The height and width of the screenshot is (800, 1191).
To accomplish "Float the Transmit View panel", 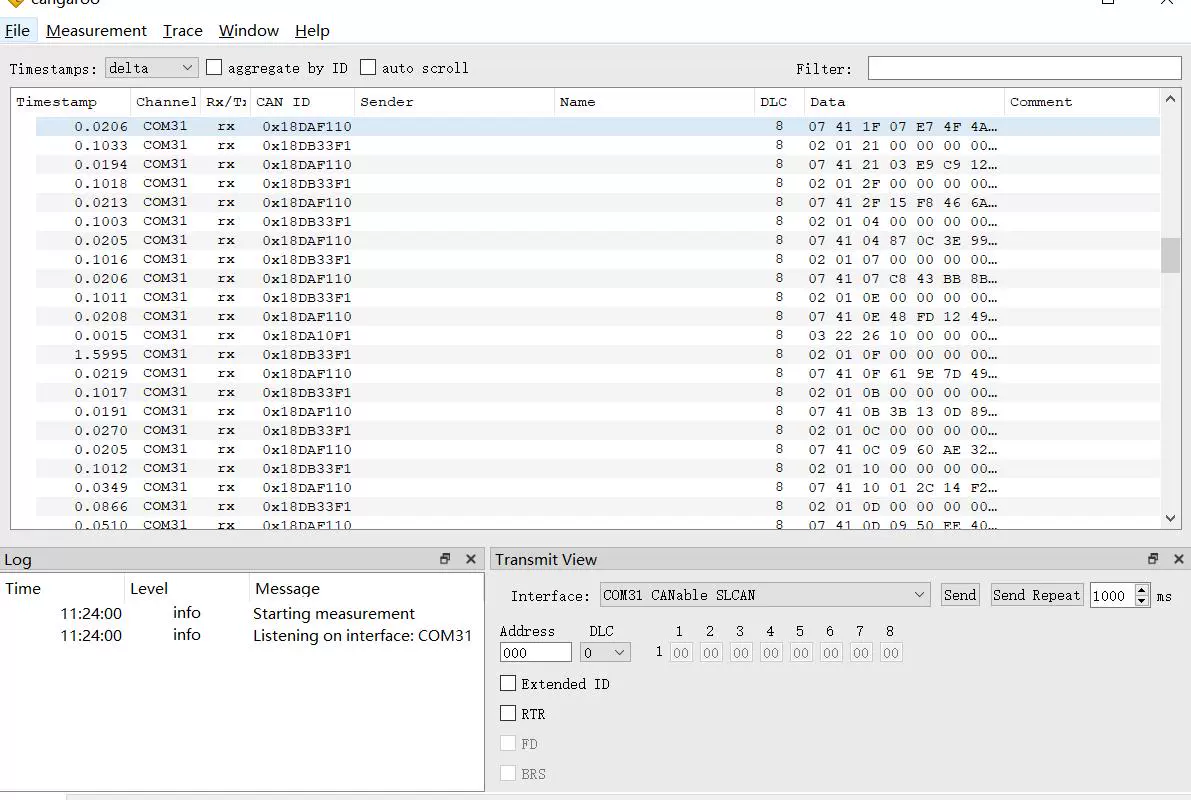I will click(1153, 559).
